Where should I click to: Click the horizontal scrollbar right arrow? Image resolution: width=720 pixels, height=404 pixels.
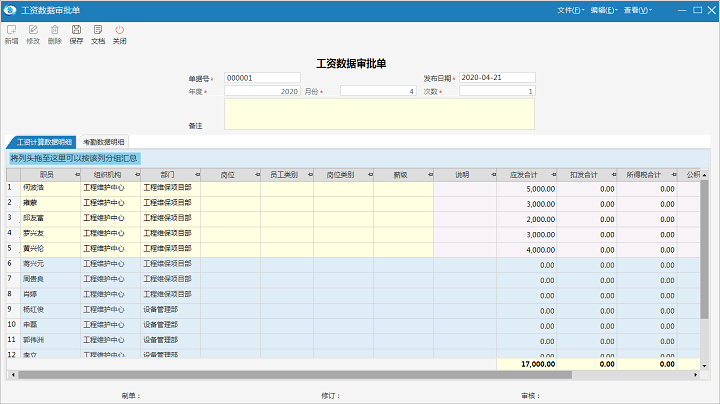[x=695, y=375]
